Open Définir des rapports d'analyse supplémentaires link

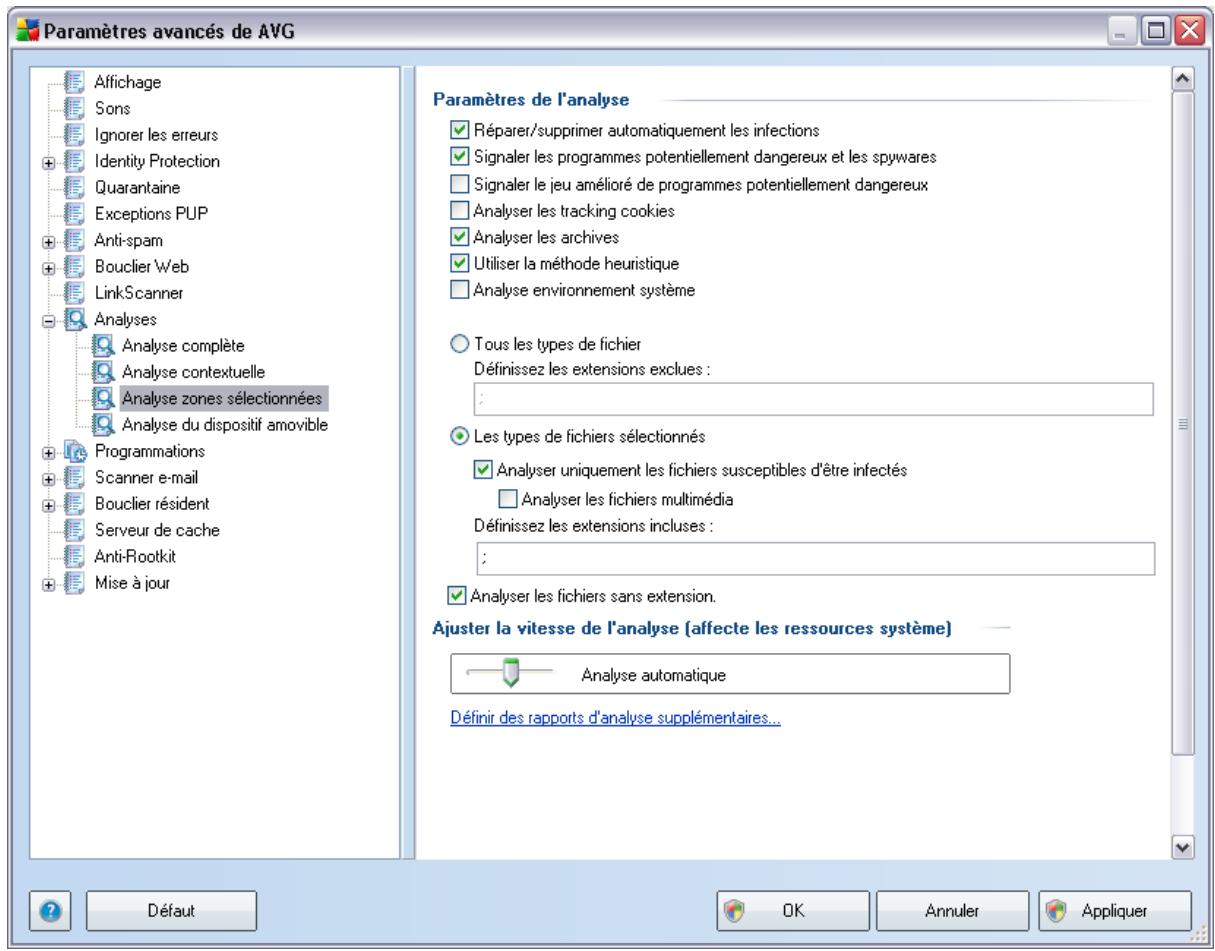point(614,719)
